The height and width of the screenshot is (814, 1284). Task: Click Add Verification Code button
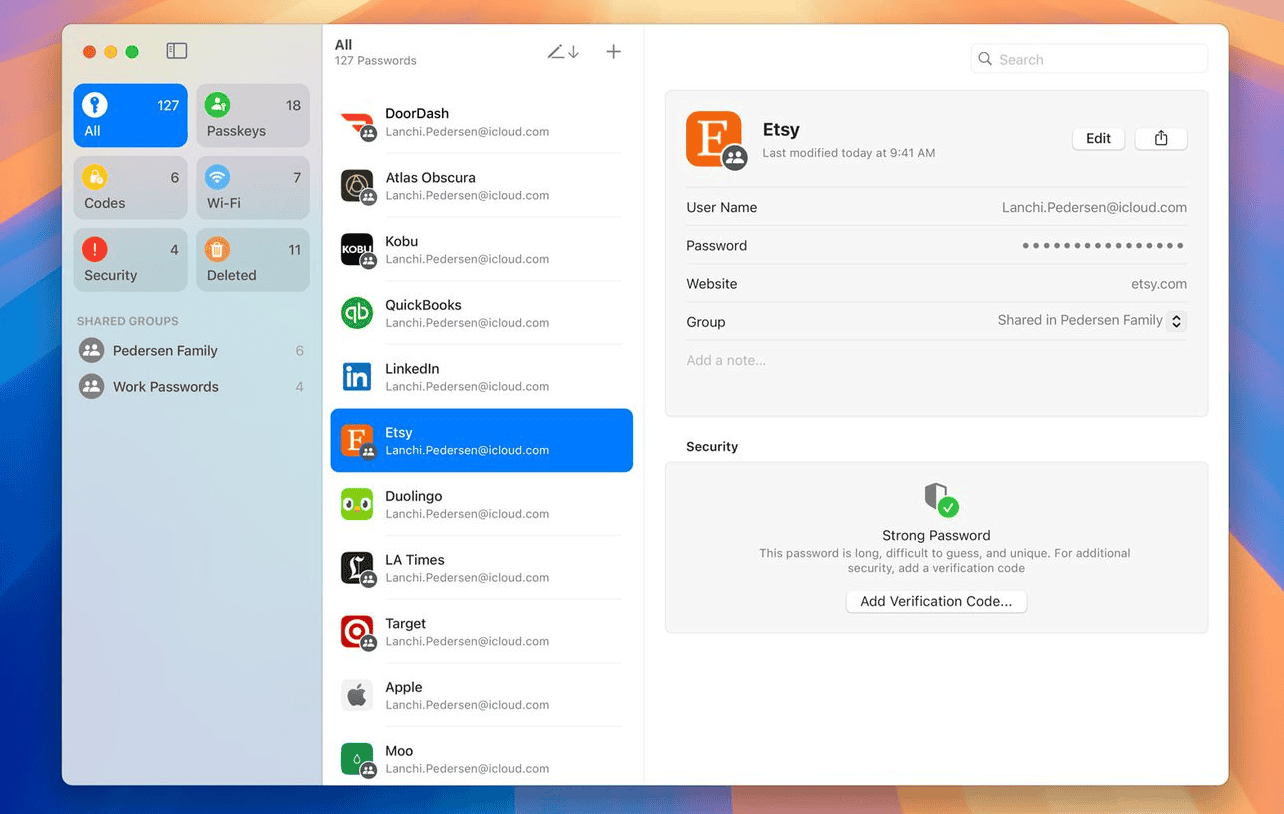click(936, 602)
